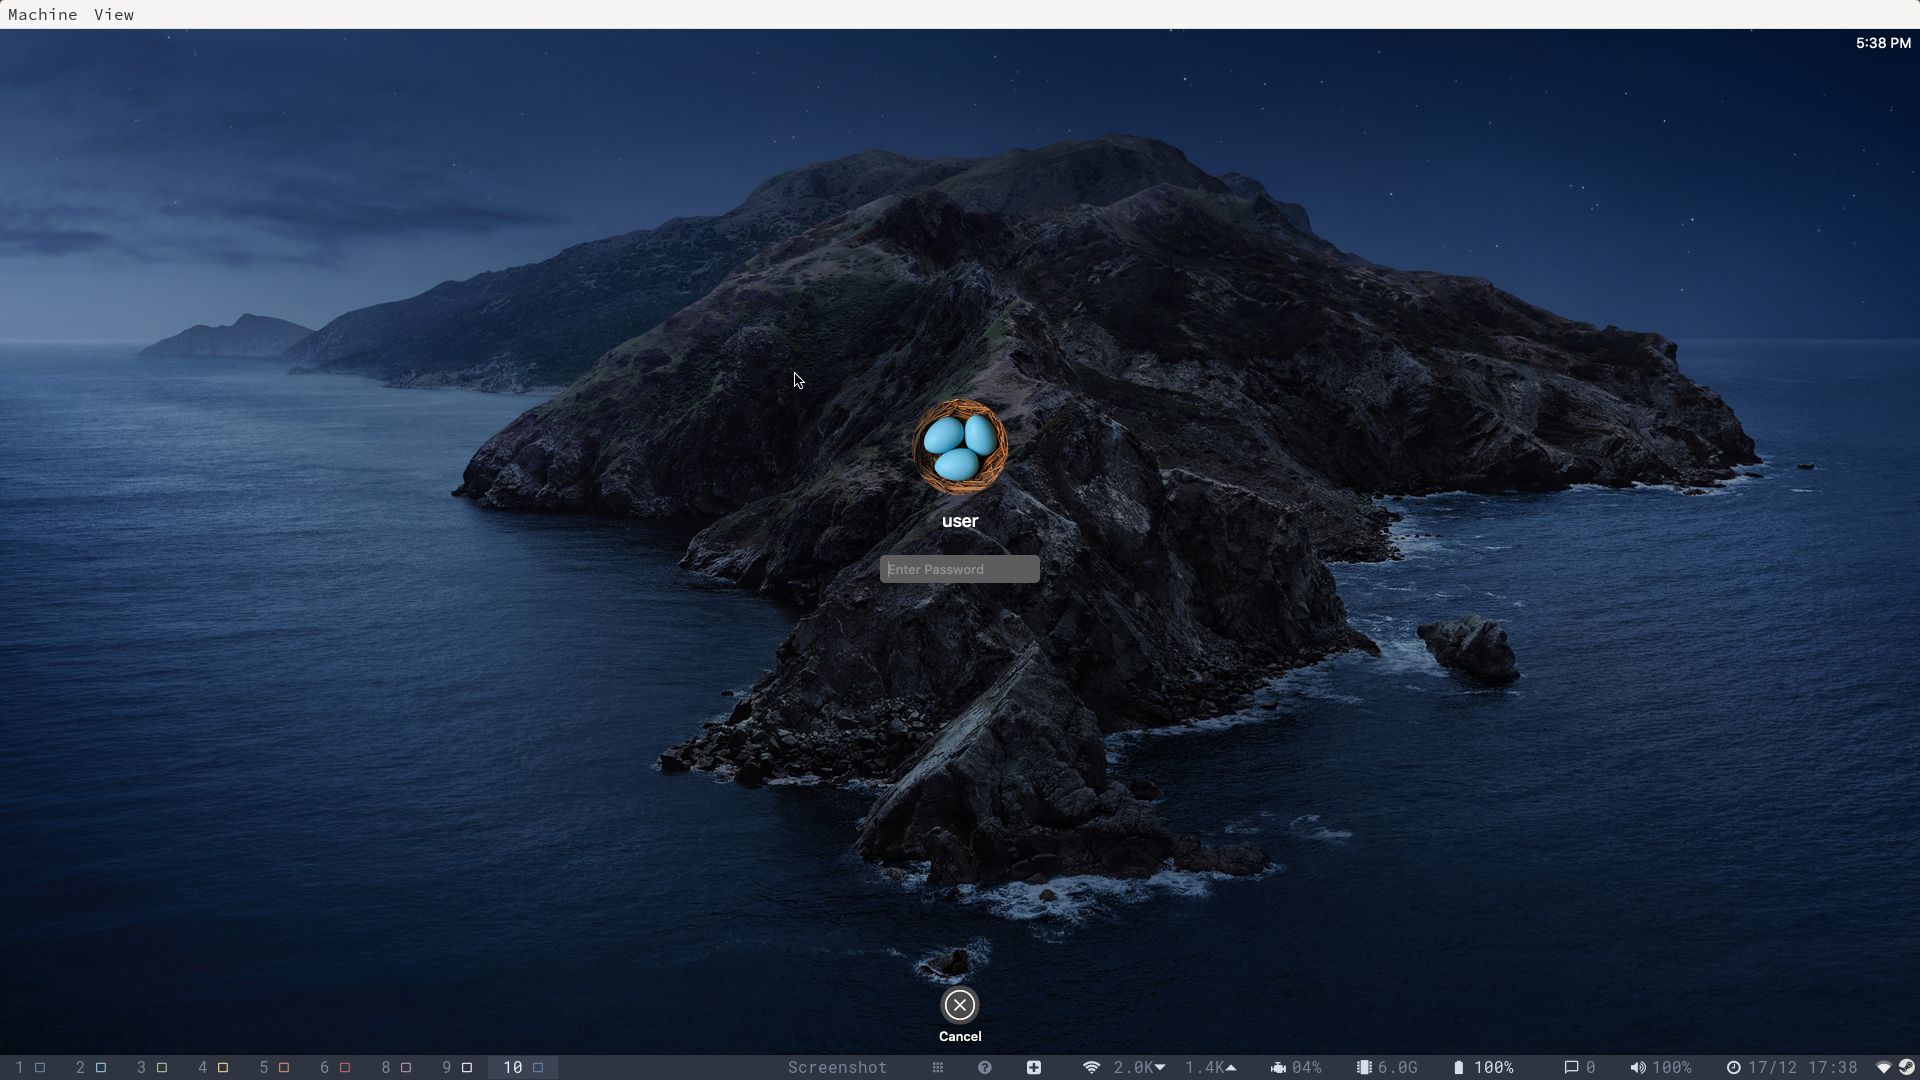This screenshot has width=1920, height=1080.
Task: Open the Machine menu
Action: 42,14
